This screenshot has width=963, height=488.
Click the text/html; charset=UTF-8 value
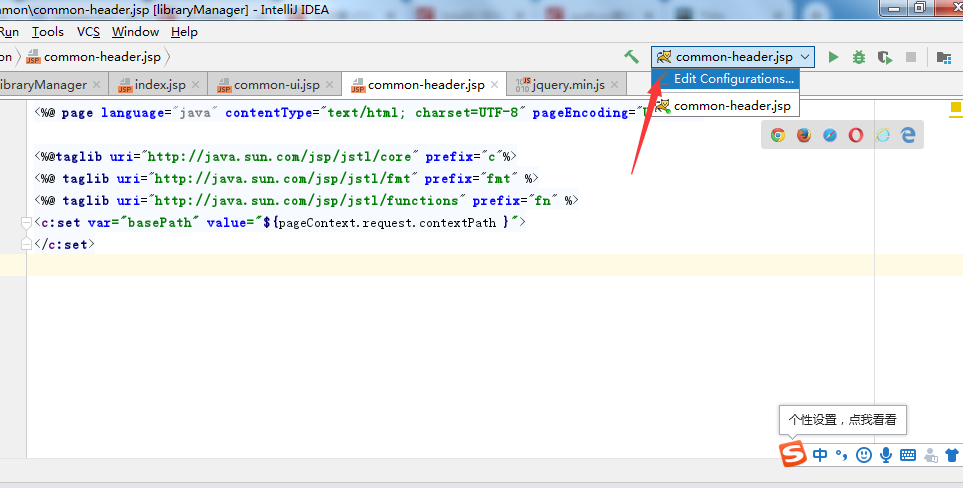pos(423,113)
